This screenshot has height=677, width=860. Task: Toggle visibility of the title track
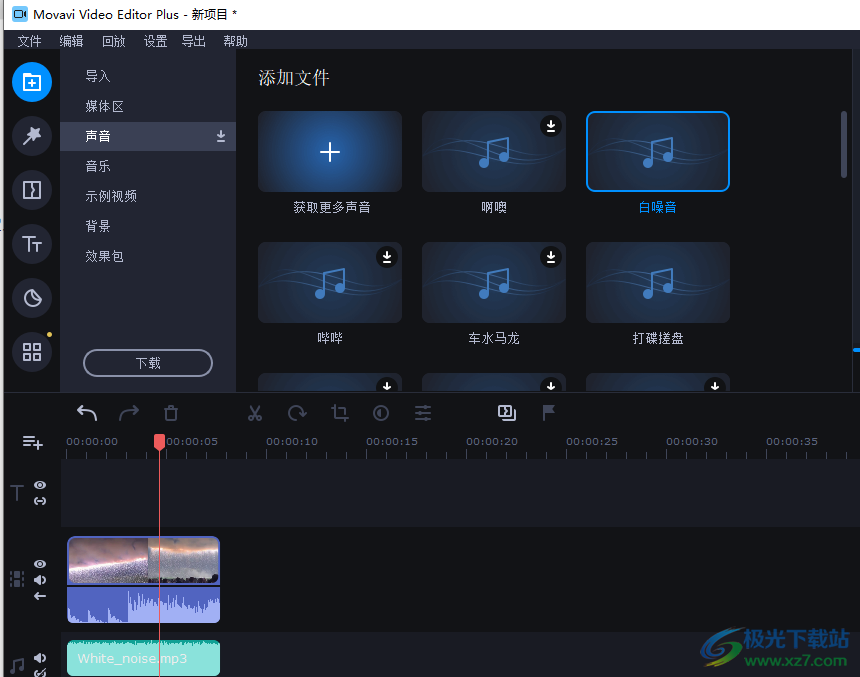(x=40, y=485)
